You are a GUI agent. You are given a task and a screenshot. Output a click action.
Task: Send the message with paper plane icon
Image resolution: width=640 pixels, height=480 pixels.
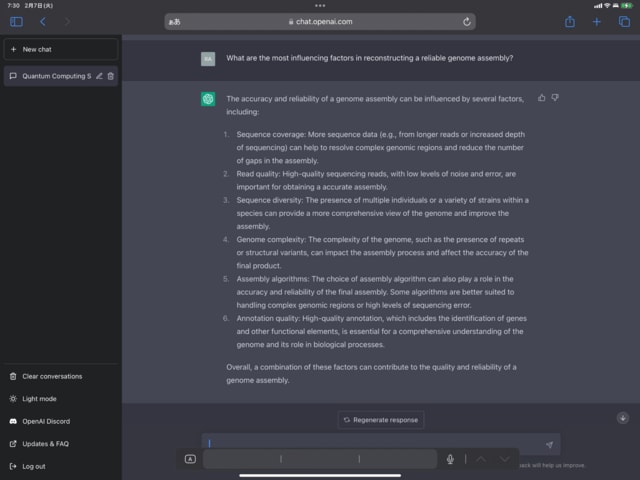point(549,444)
